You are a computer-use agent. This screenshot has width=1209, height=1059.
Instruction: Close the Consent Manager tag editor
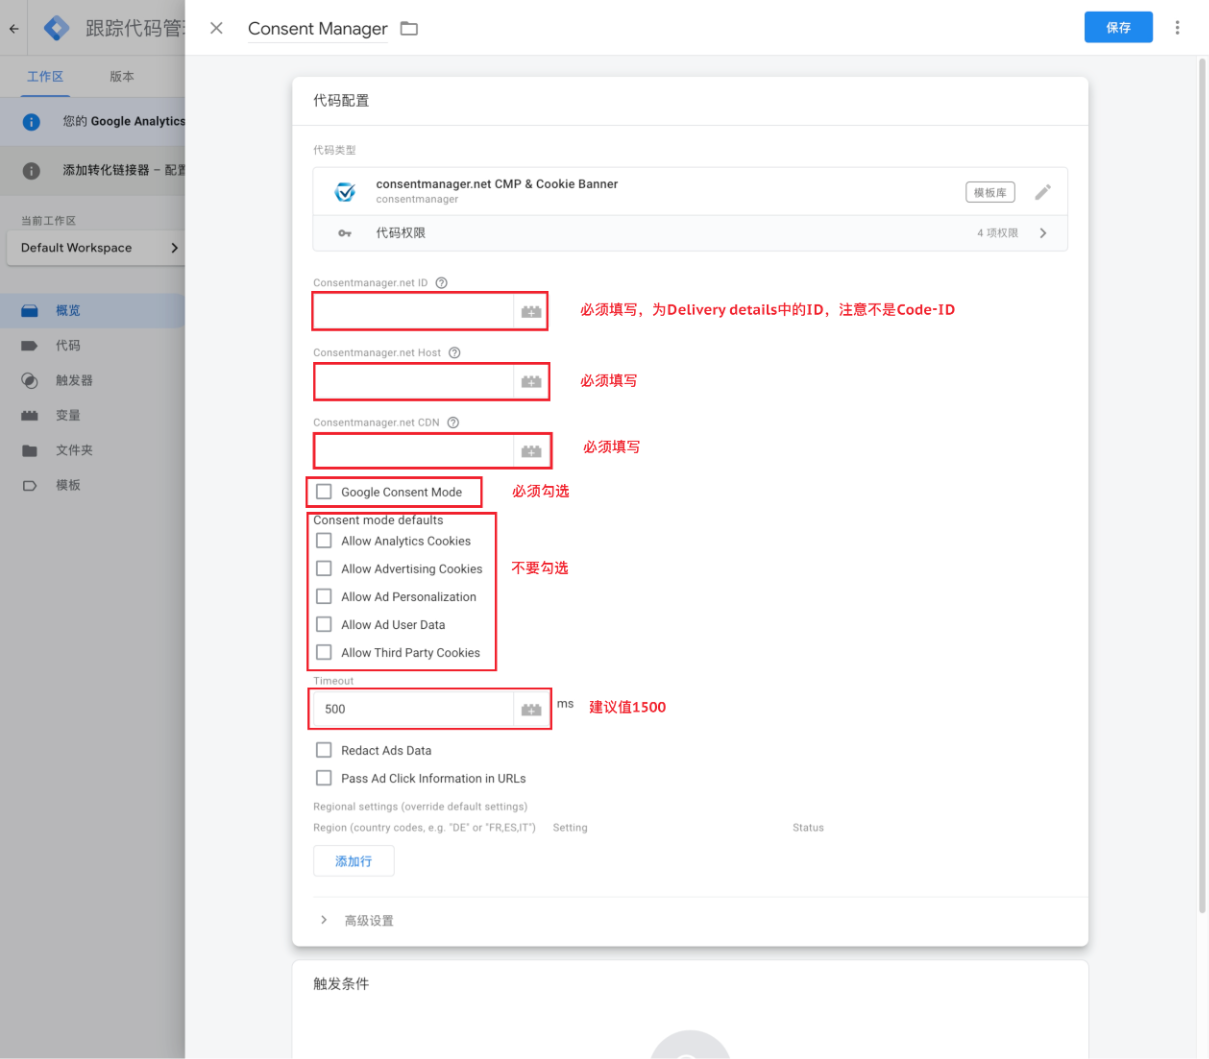pyautogui.click(x=216, y=28)
